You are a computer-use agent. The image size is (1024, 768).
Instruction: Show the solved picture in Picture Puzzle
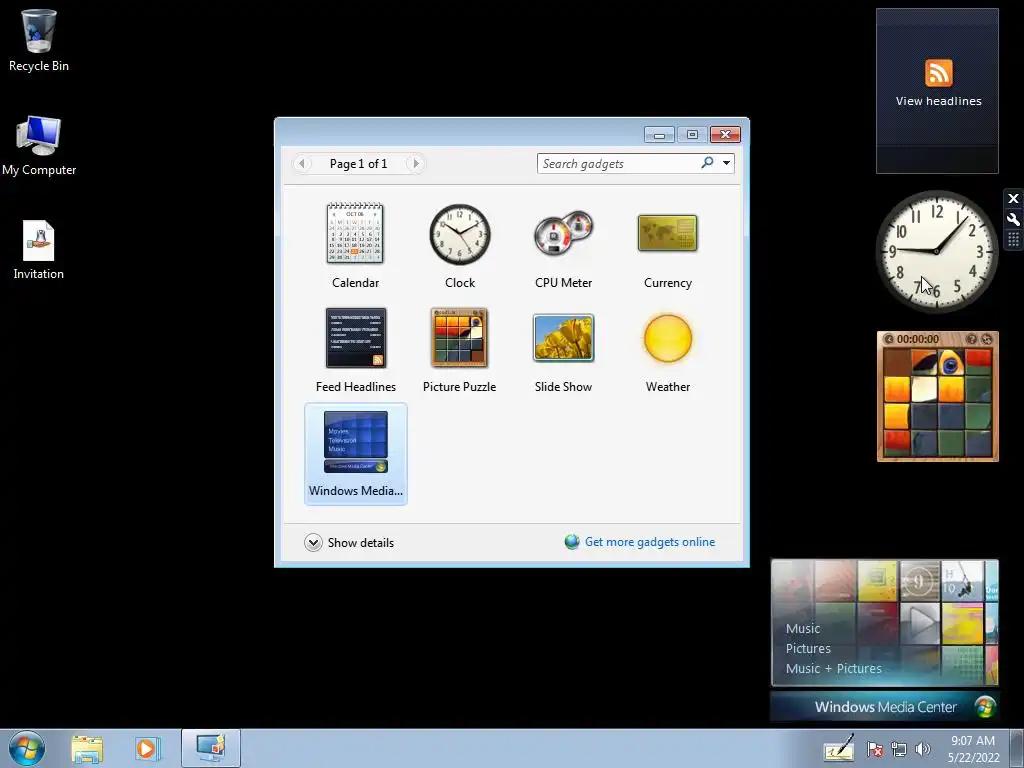pos(971,339)
